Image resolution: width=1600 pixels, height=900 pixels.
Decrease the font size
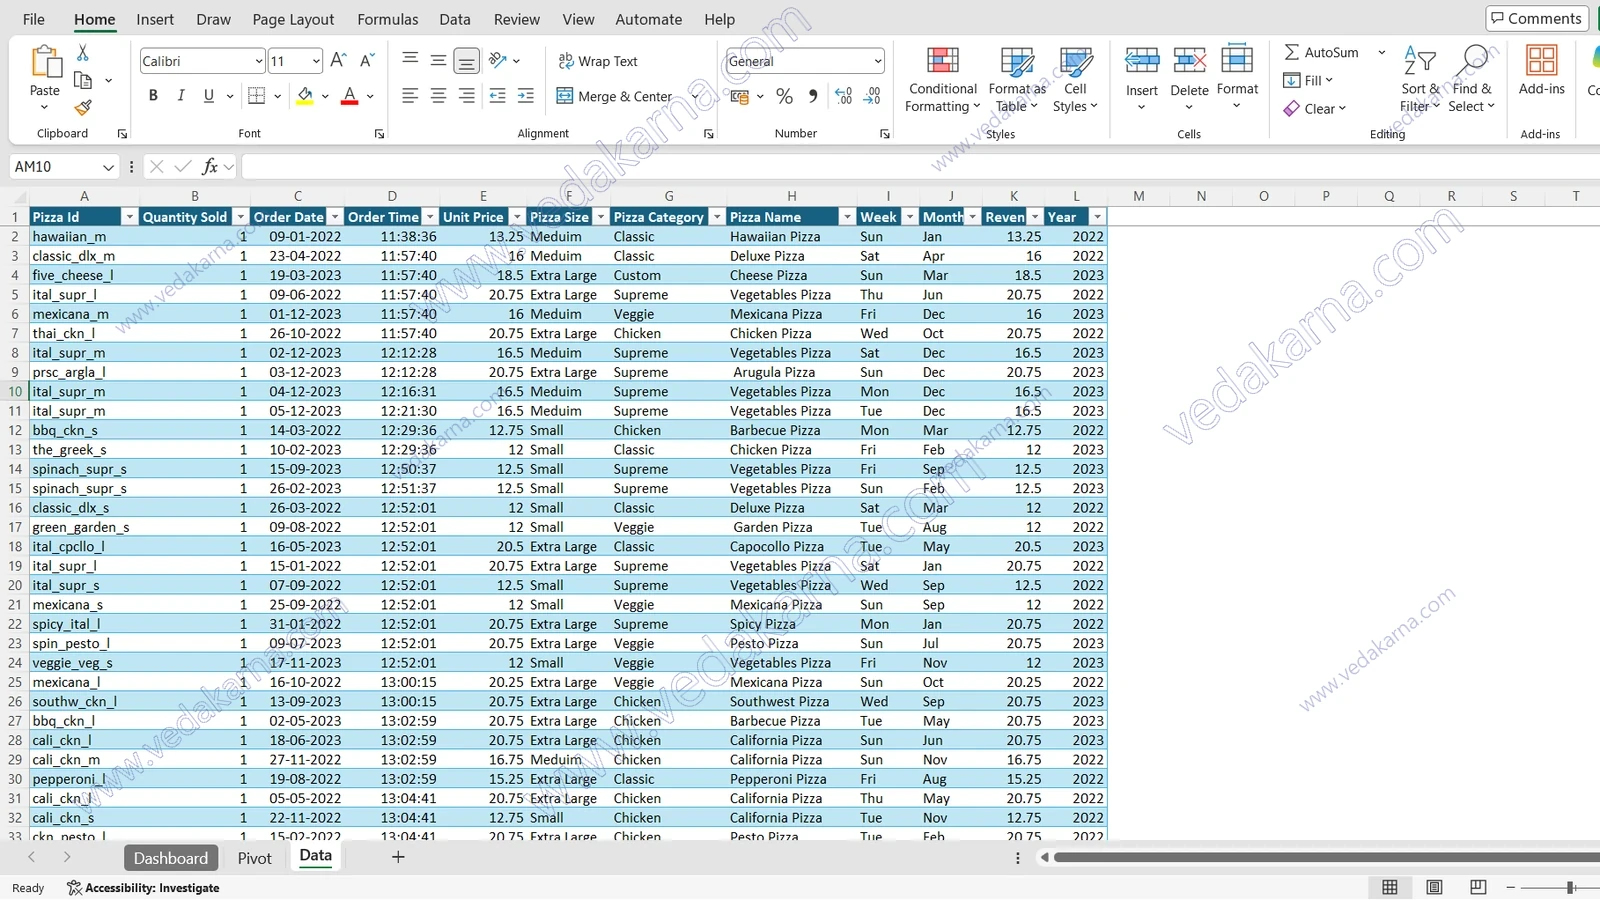click(x=367, y=61)
